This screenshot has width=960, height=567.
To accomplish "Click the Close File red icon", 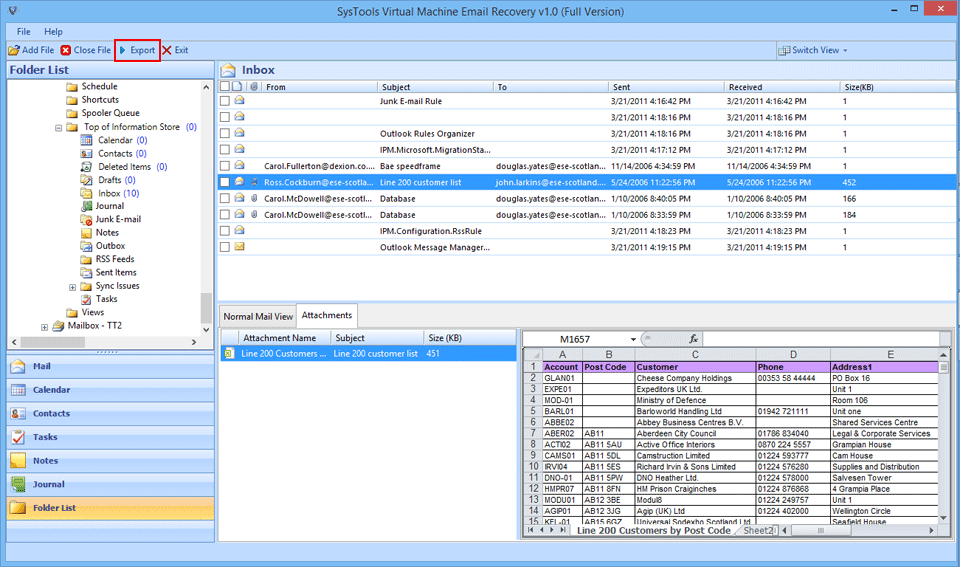I will click(x=66, y=50).
